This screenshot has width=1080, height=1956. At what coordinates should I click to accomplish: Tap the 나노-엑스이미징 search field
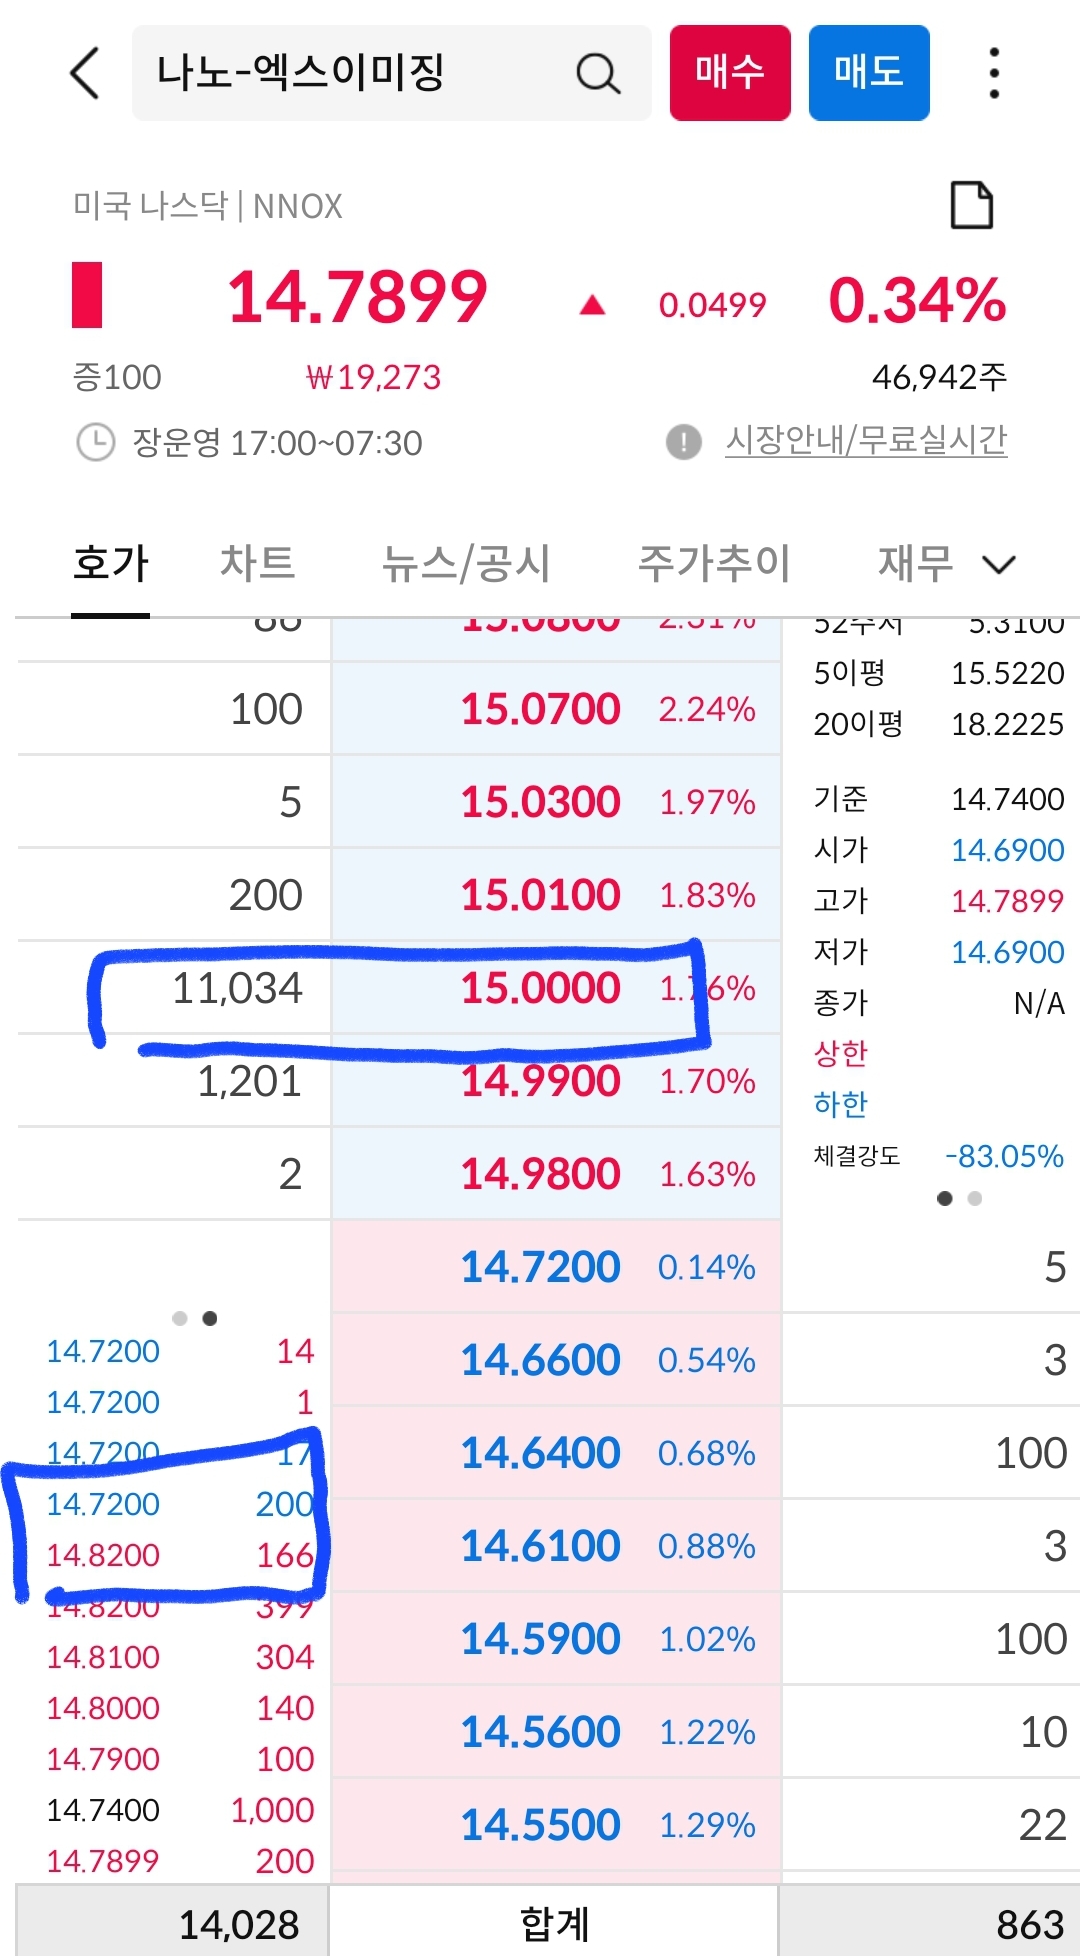392,73
